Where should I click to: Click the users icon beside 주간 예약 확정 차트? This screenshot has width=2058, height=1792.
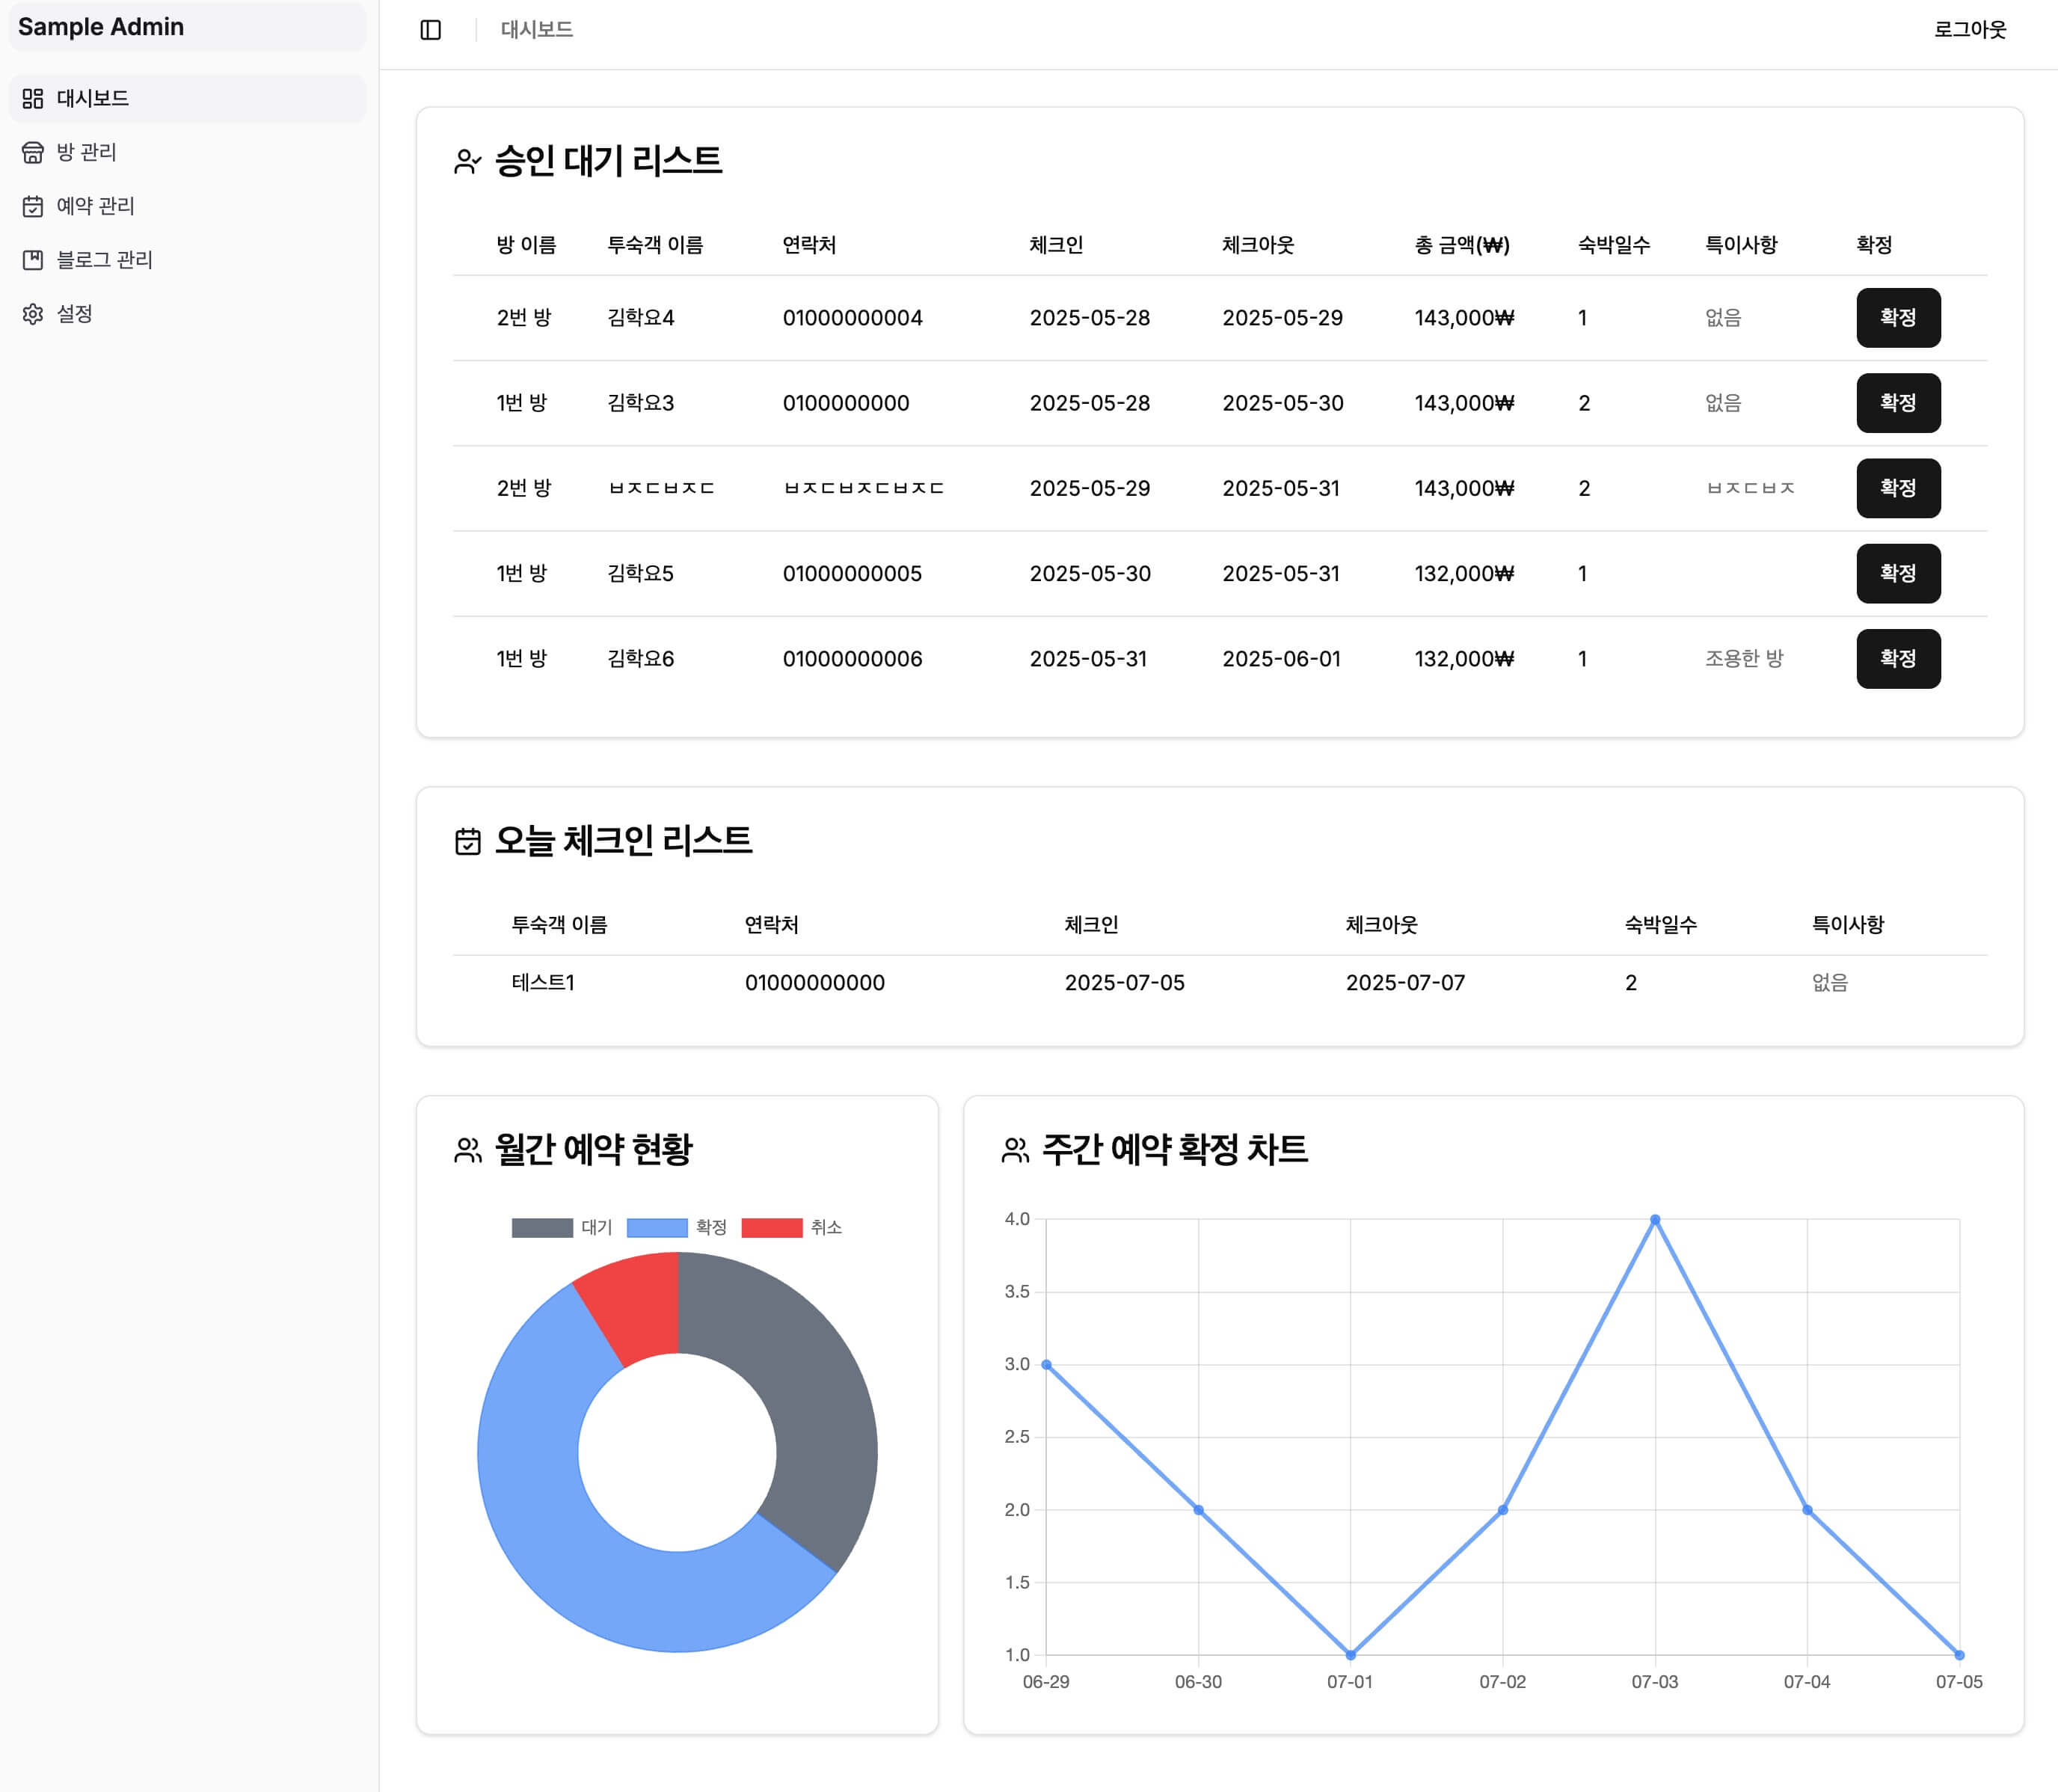point(1015,1150)
